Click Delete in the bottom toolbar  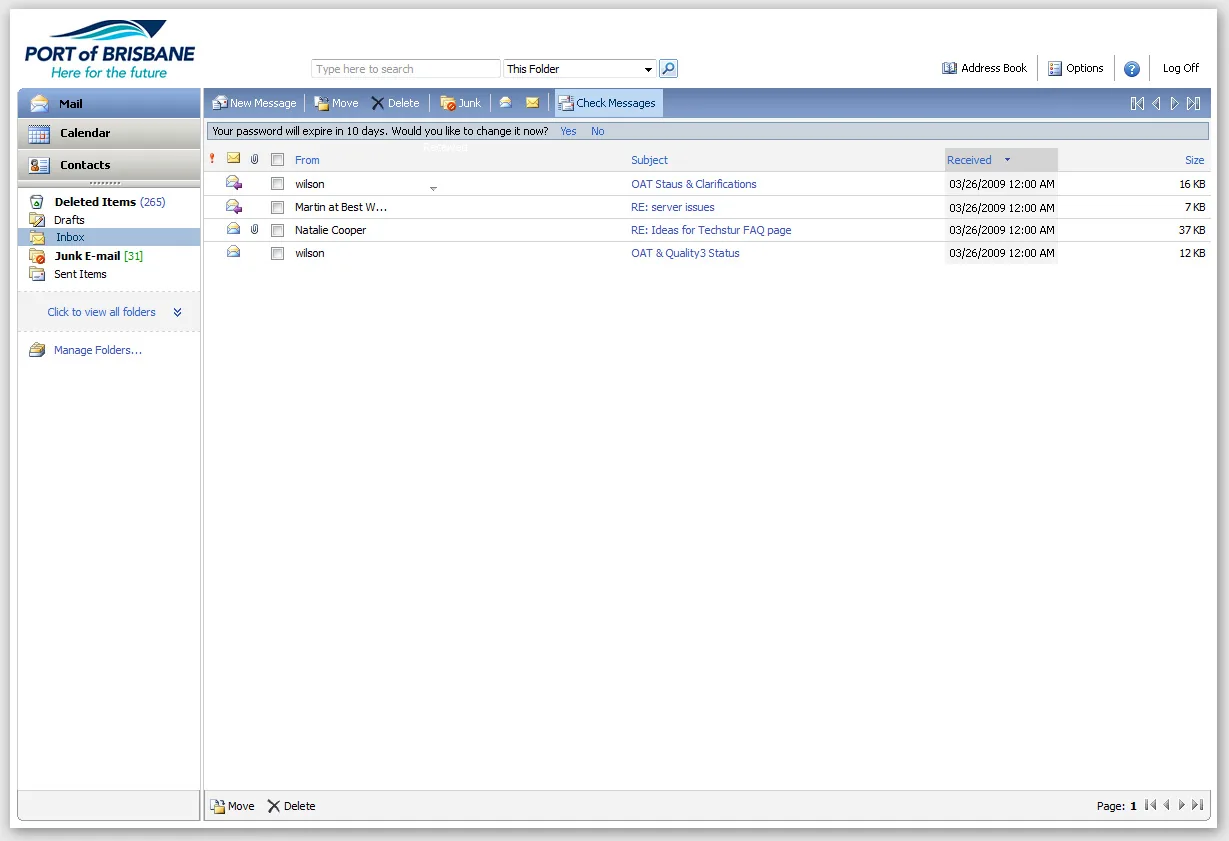coord(291,806)
